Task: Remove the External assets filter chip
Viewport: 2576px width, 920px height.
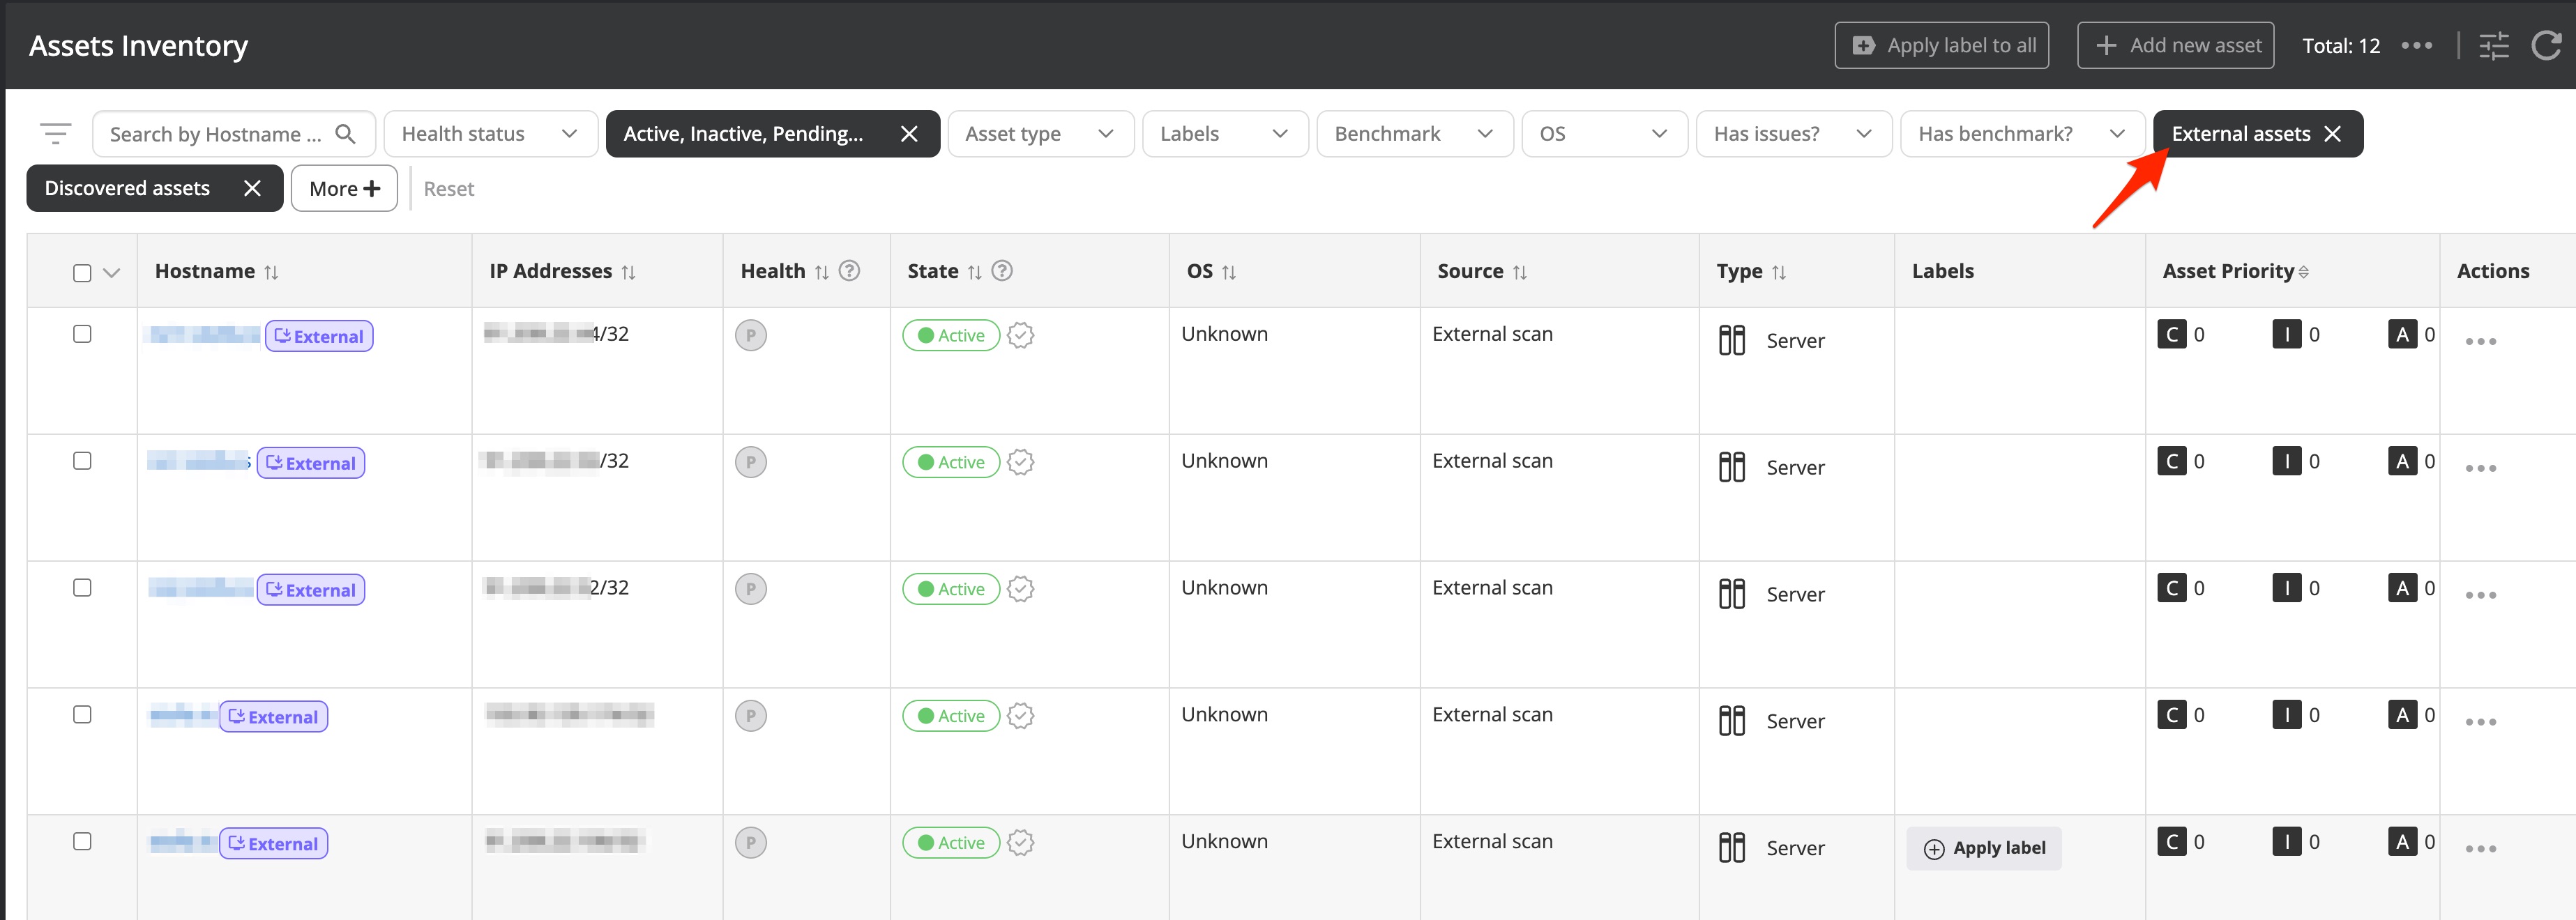Action: 2333,134
